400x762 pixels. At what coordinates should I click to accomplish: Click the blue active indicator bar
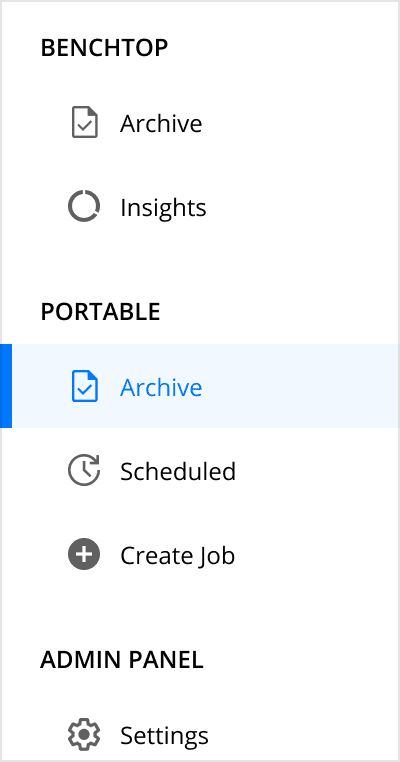pyautogui.click(x=6, y=386)
